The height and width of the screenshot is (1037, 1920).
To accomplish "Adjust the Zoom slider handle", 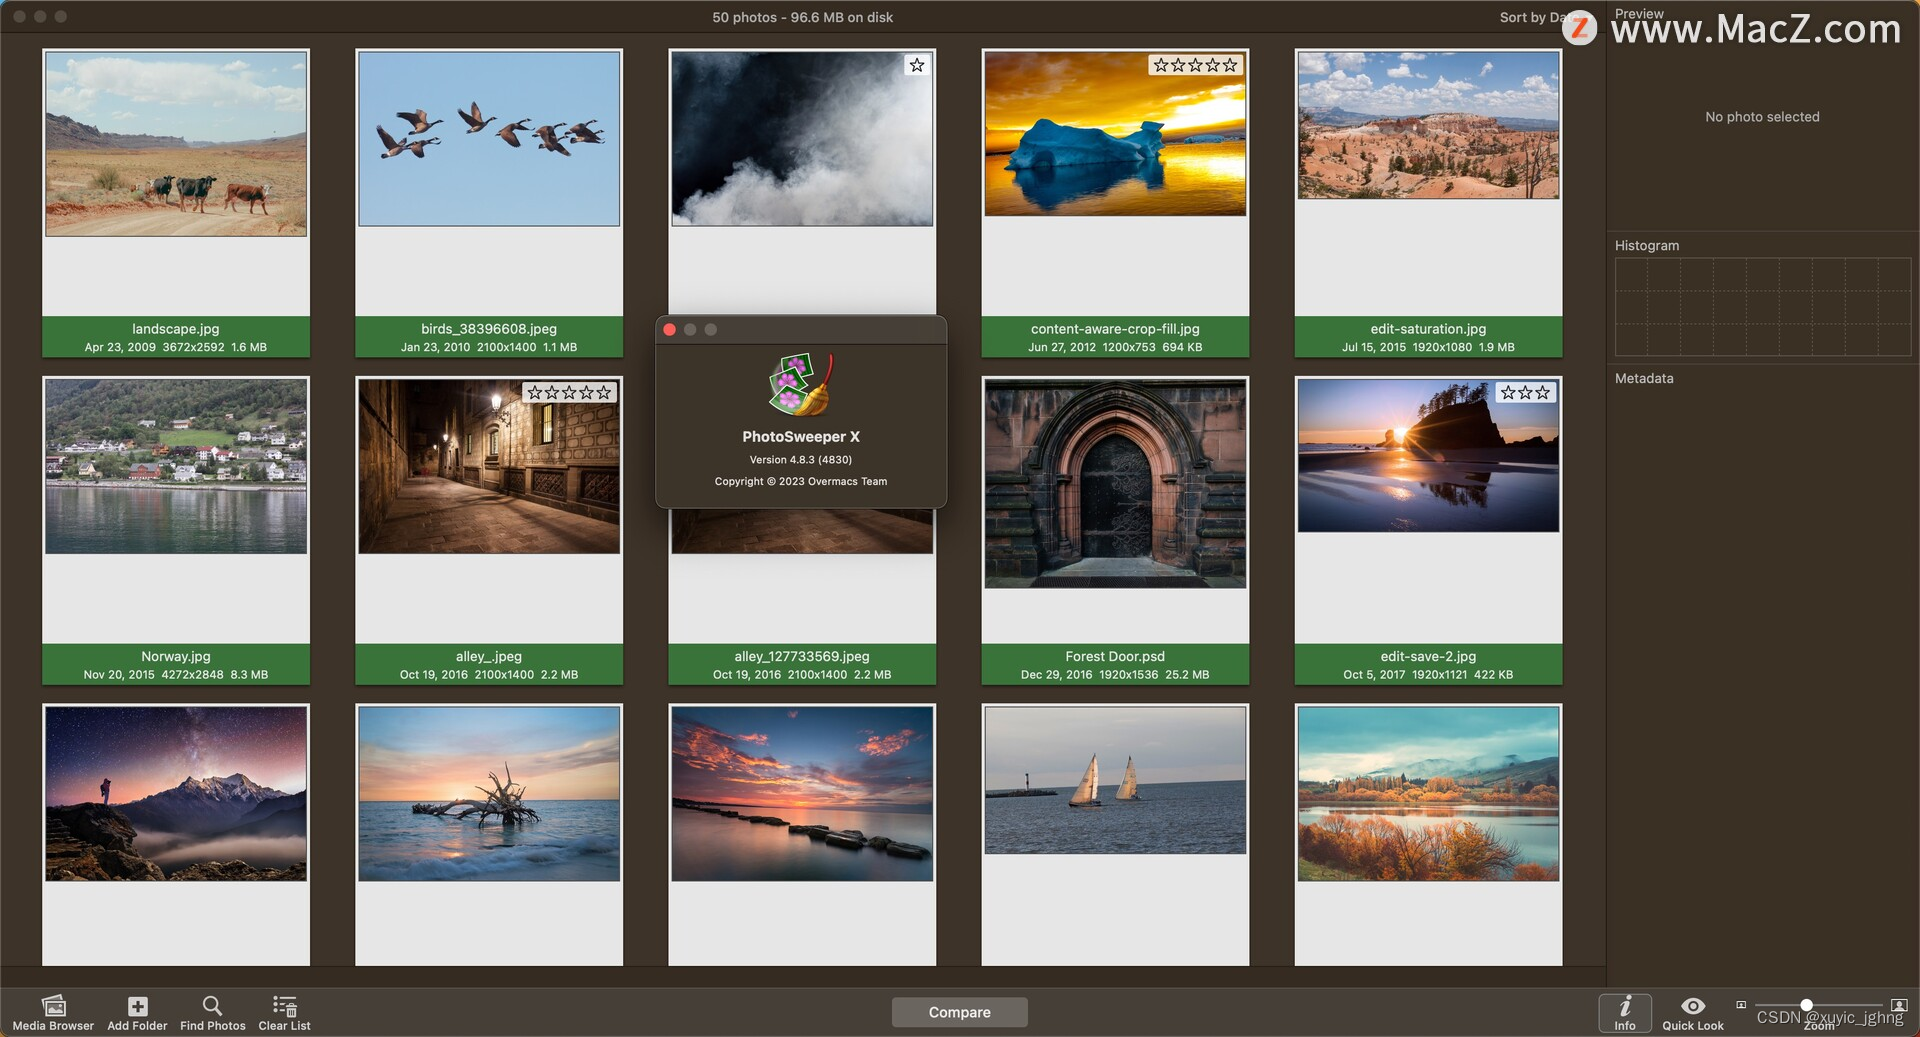I will pyautogui.click(x=1806, y=1005).
